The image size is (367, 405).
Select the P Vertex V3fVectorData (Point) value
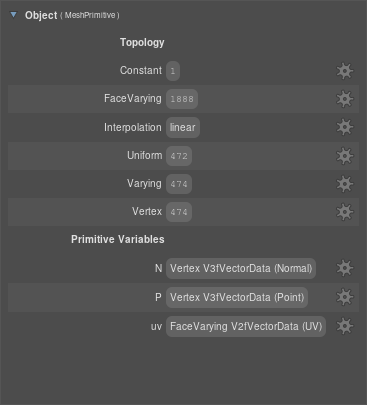point(237,297)
